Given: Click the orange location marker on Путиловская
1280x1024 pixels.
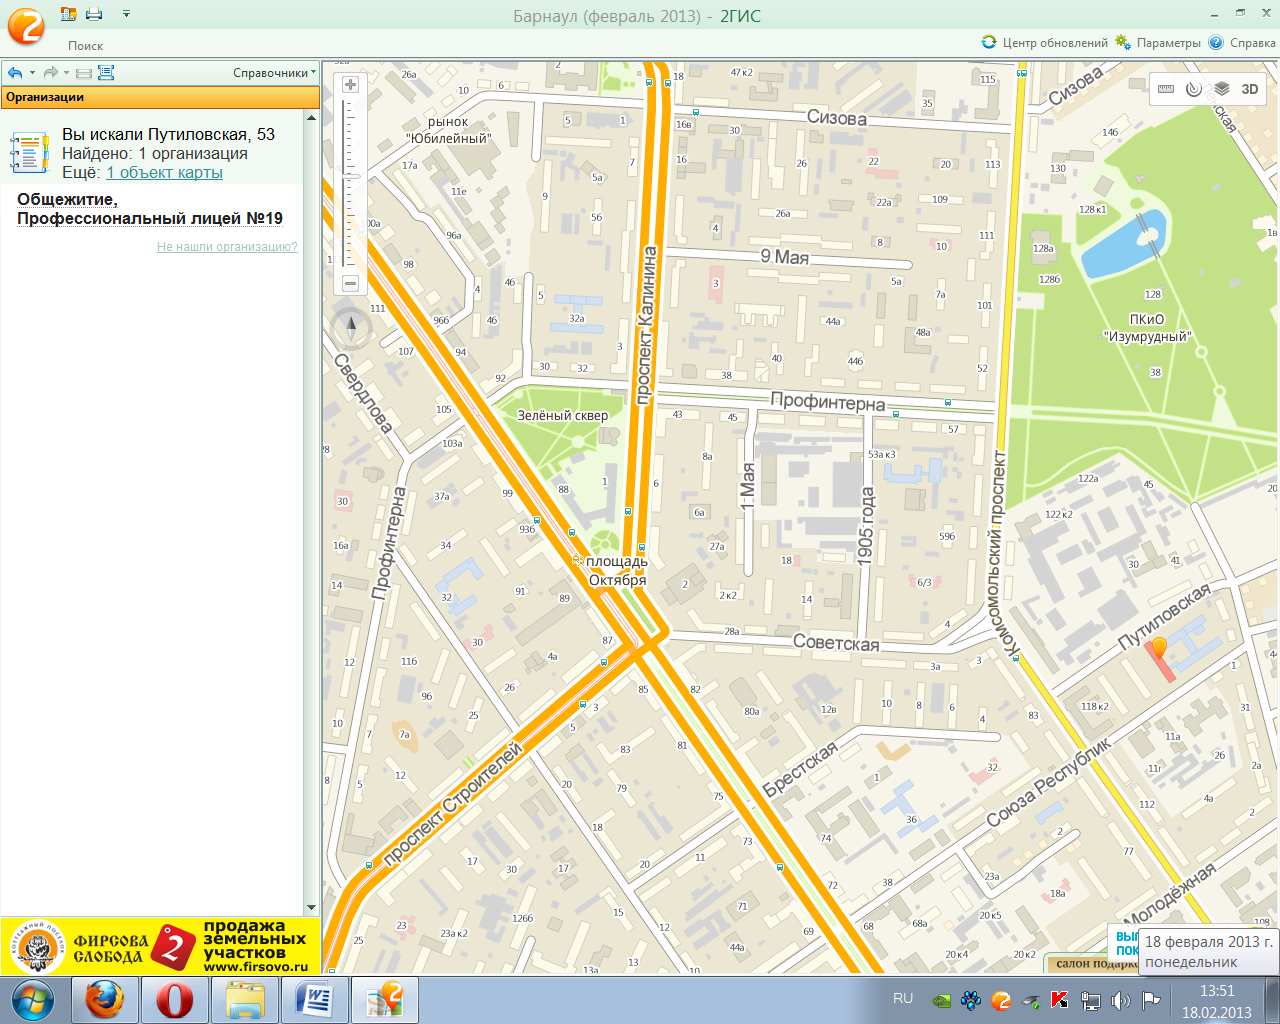Looking at the screenshot, I should pos(1159,650).
